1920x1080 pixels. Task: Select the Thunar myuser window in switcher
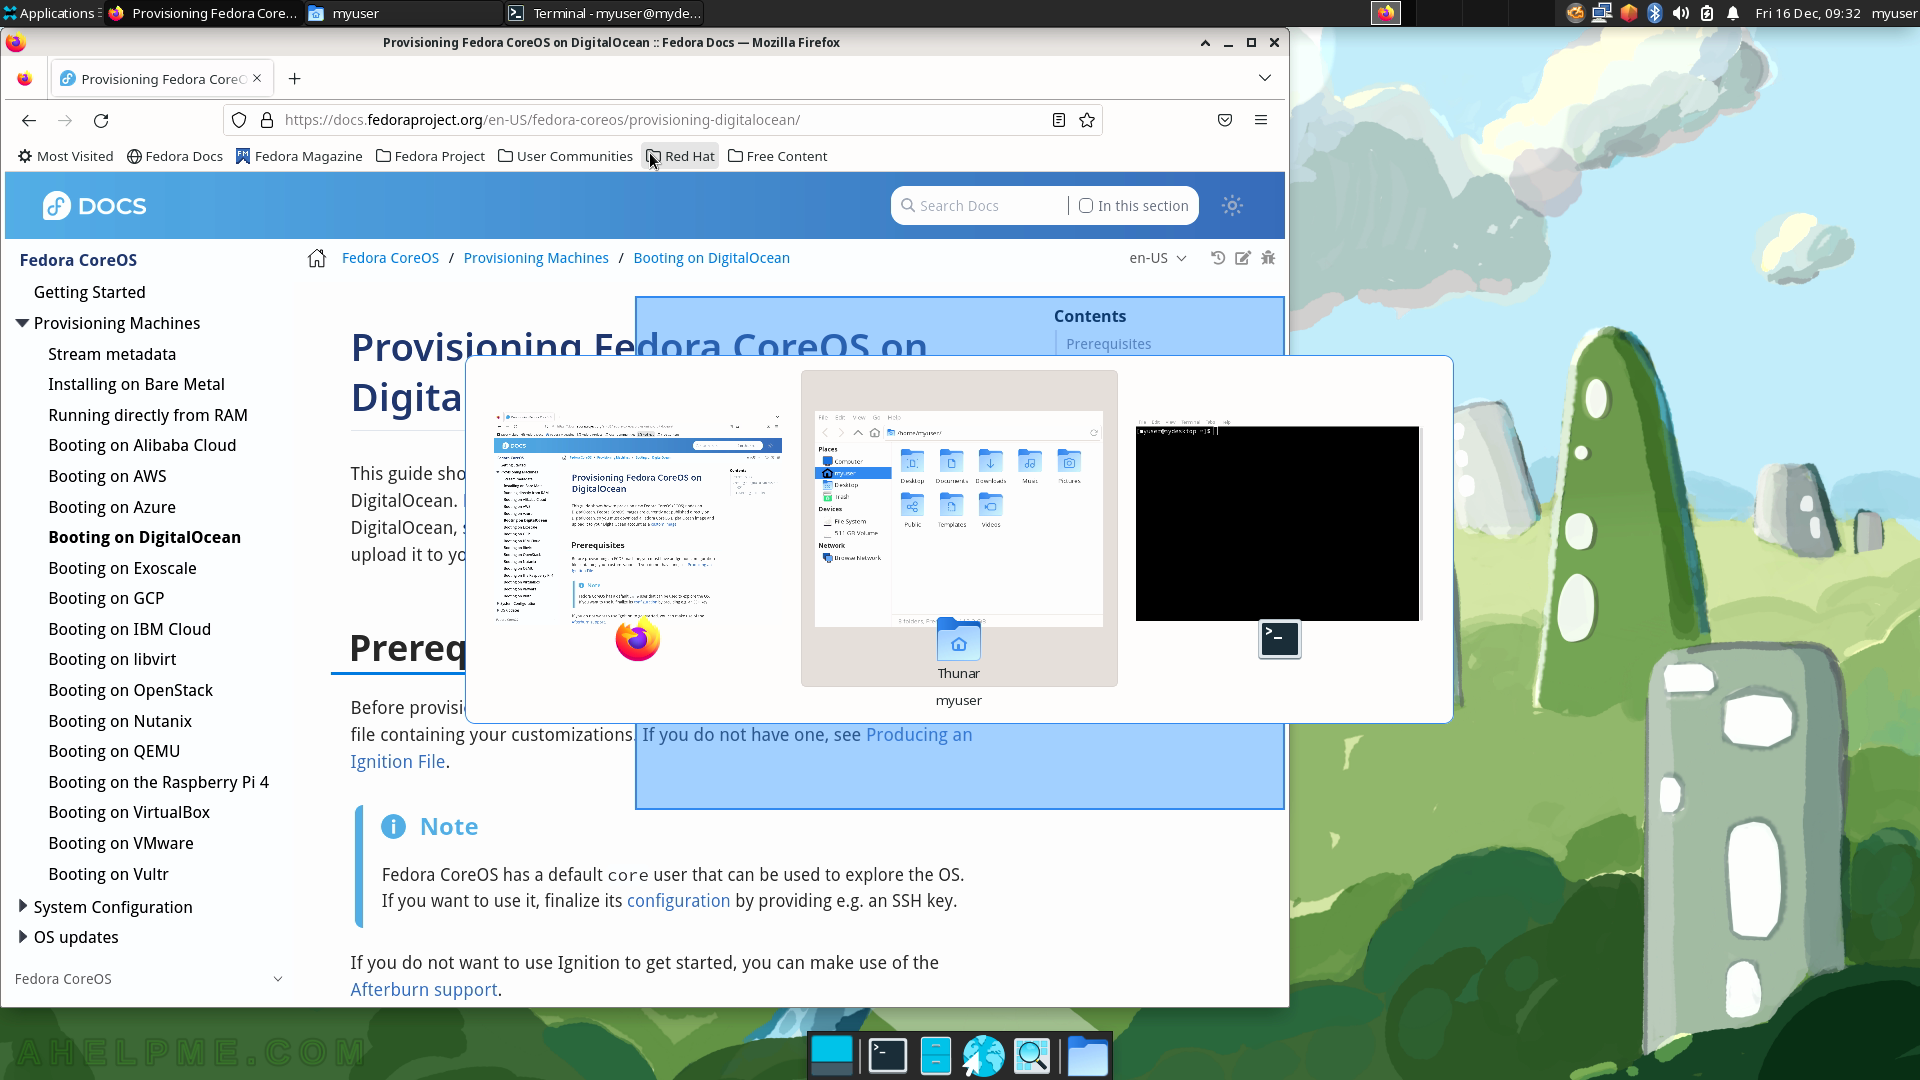pyautogui.click(x=959, y=528)
